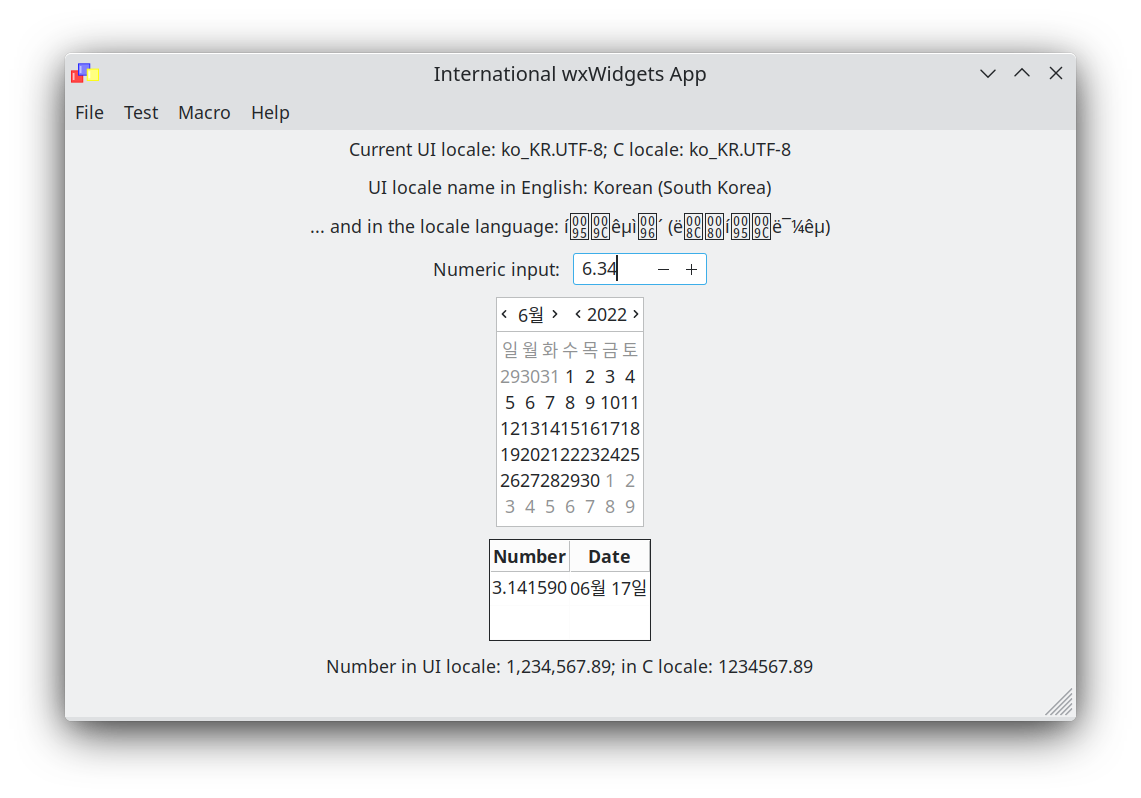The width and height of the screenshot is (1141, 798).
Task: Open the Test menu
Action: pyautogui.click(x=140, y=113)
